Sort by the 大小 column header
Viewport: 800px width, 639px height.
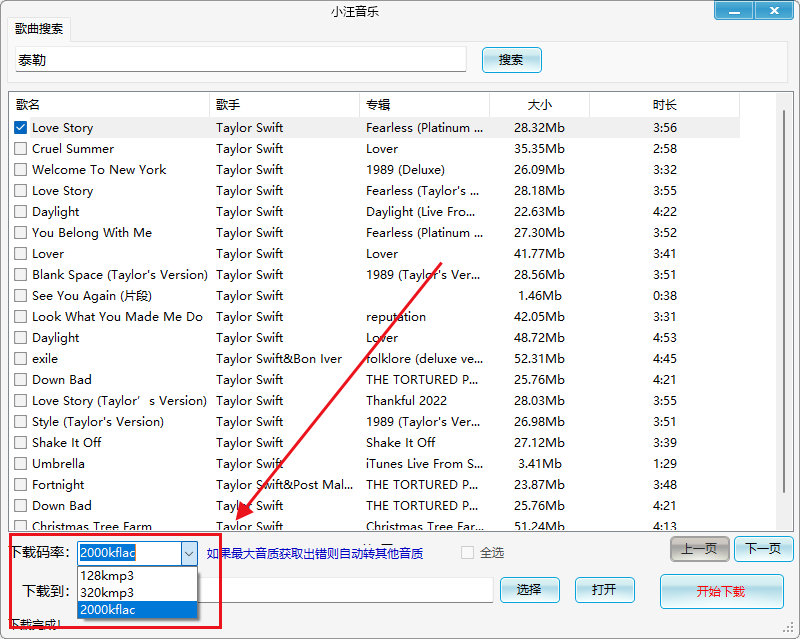539,105
